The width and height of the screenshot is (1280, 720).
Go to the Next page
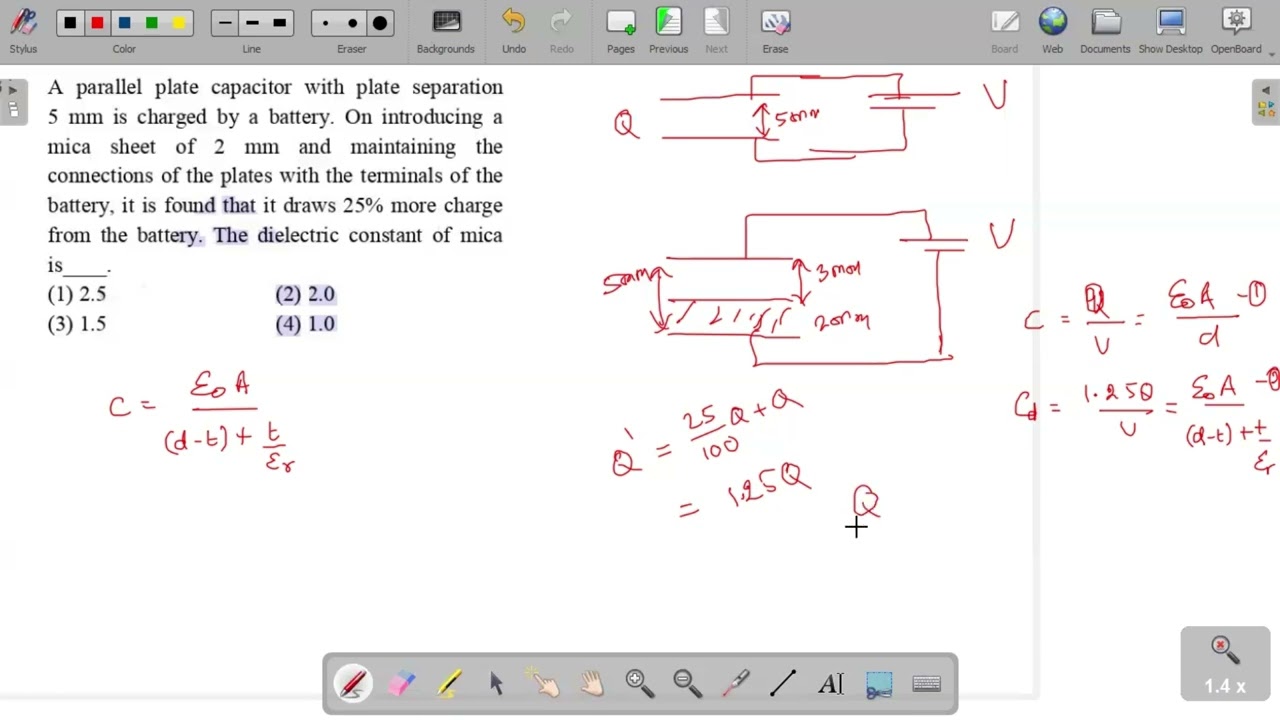717,31
